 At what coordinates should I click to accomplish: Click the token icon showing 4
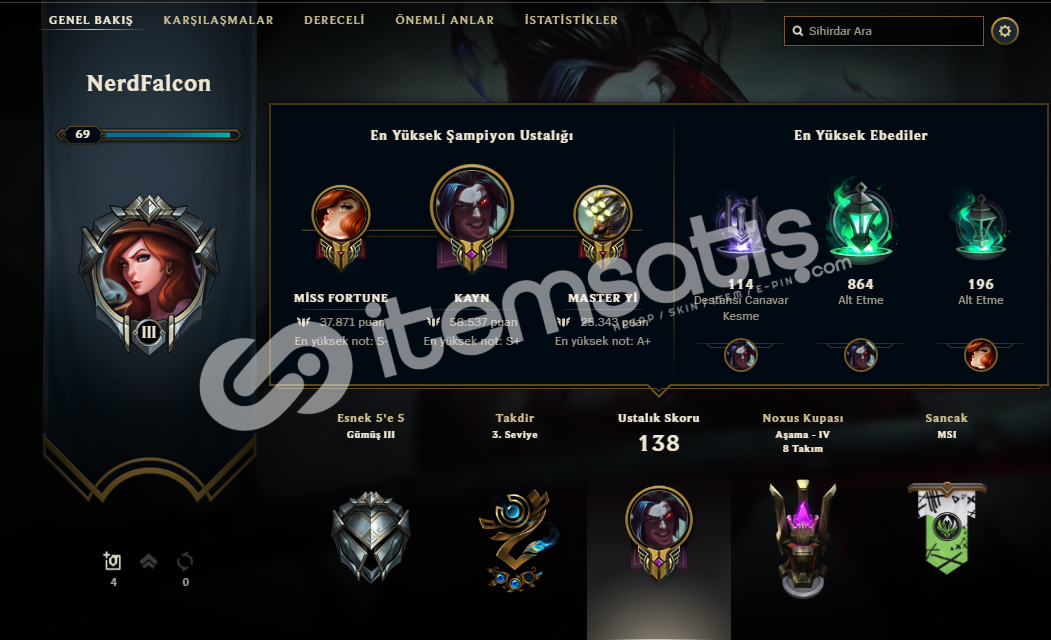click(113, 569)
